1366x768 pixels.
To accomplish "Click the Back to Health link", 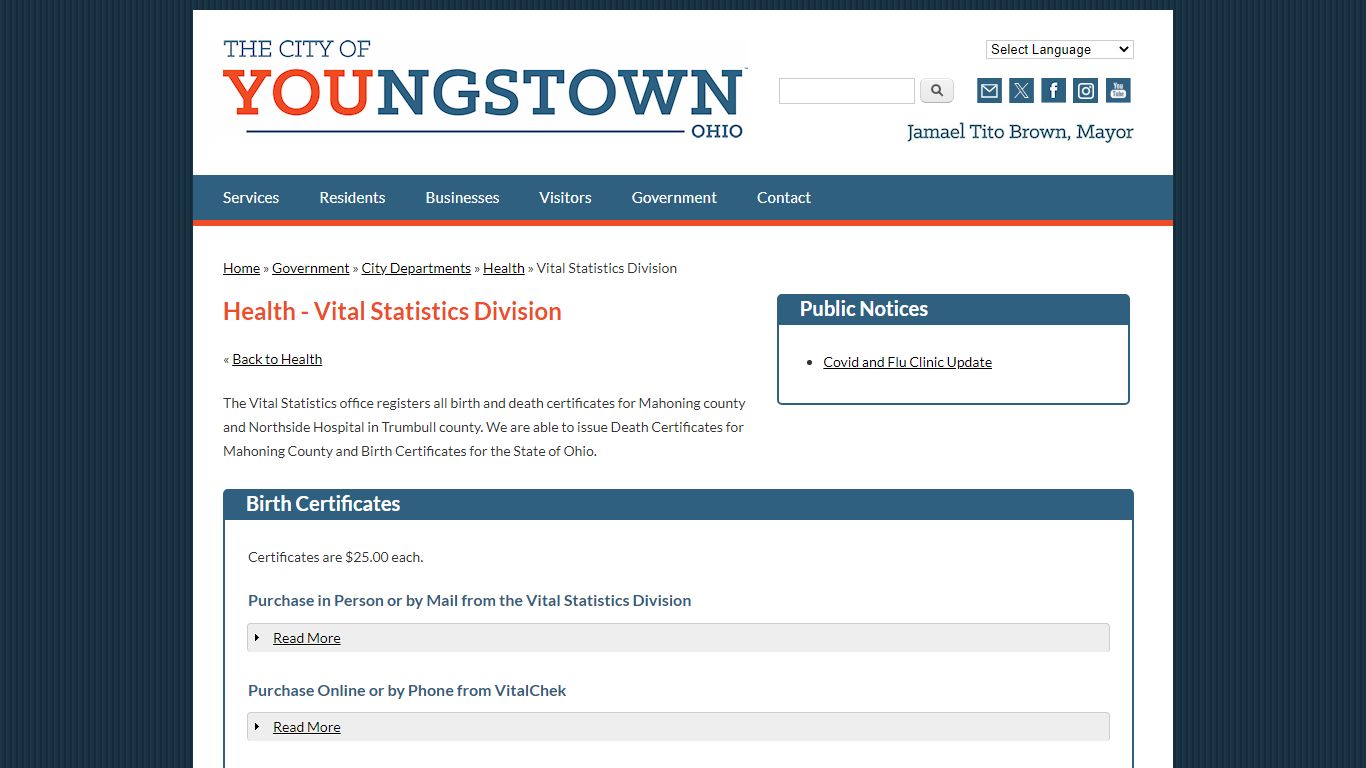I will [277, 359].
